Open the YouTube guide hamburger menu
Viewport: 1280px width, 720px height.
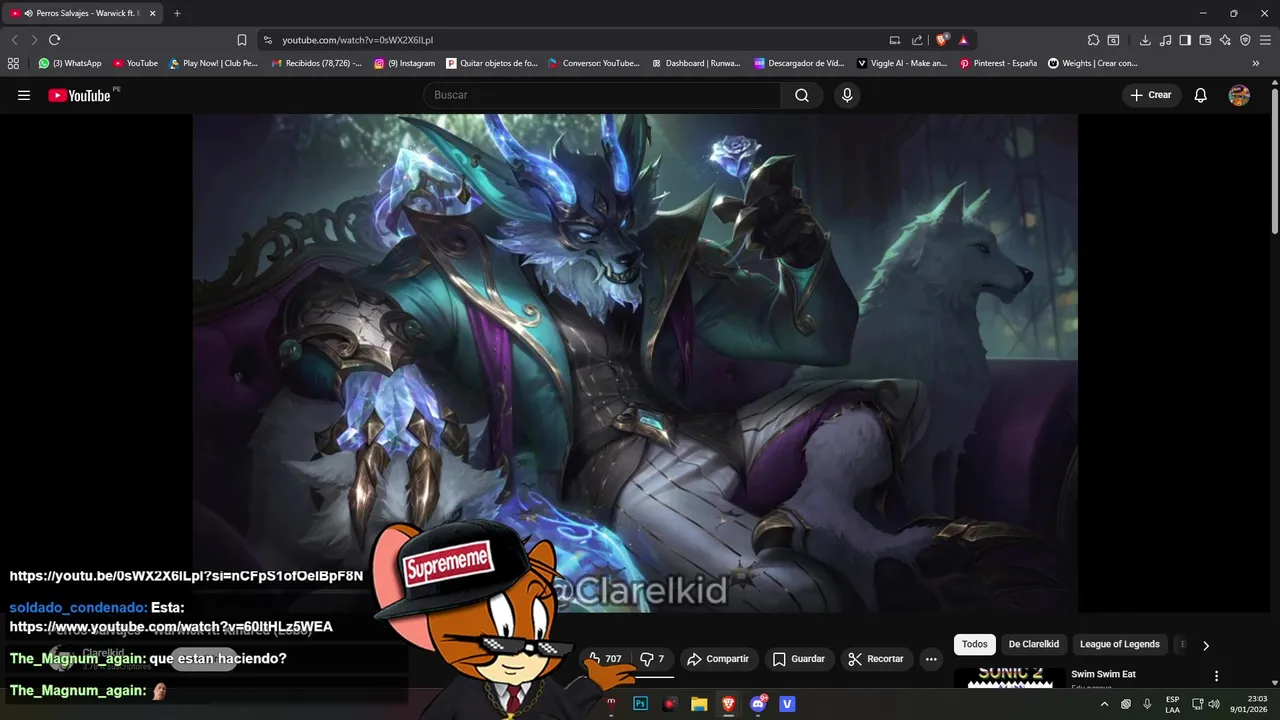(x=24, y=95)
